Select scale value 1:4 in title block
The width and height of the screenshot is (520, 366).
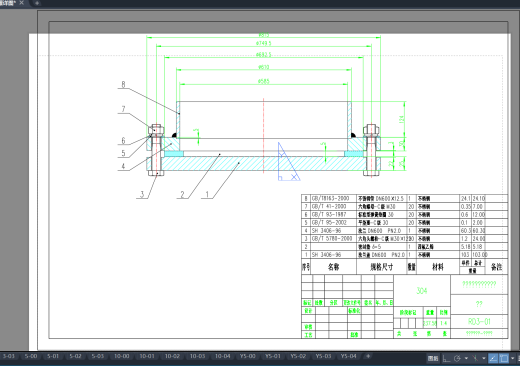click(443, 323)
